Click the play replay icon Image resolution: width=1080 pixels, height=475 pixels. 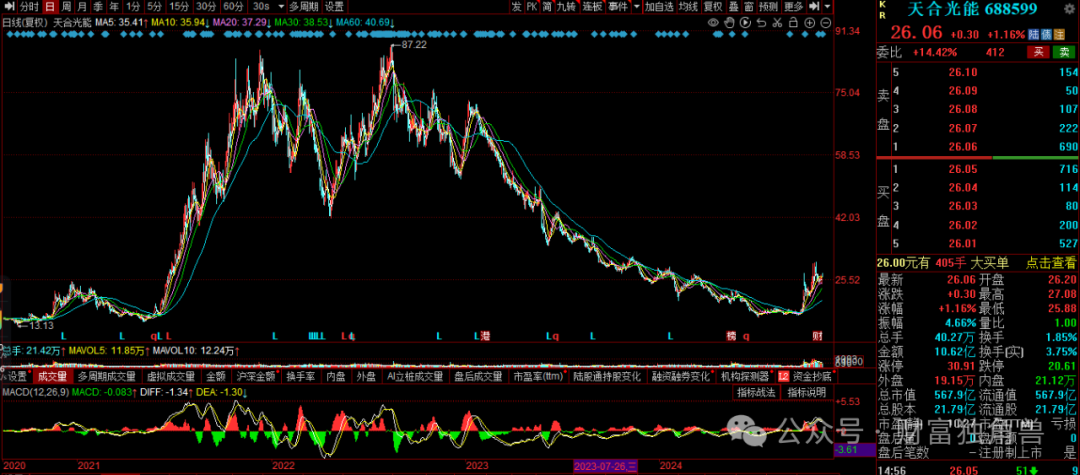tap(745, 23)
